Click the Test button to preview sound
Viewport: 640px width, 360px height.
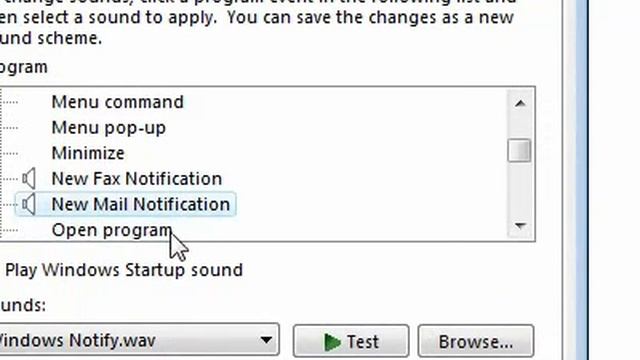click(351, 341)
